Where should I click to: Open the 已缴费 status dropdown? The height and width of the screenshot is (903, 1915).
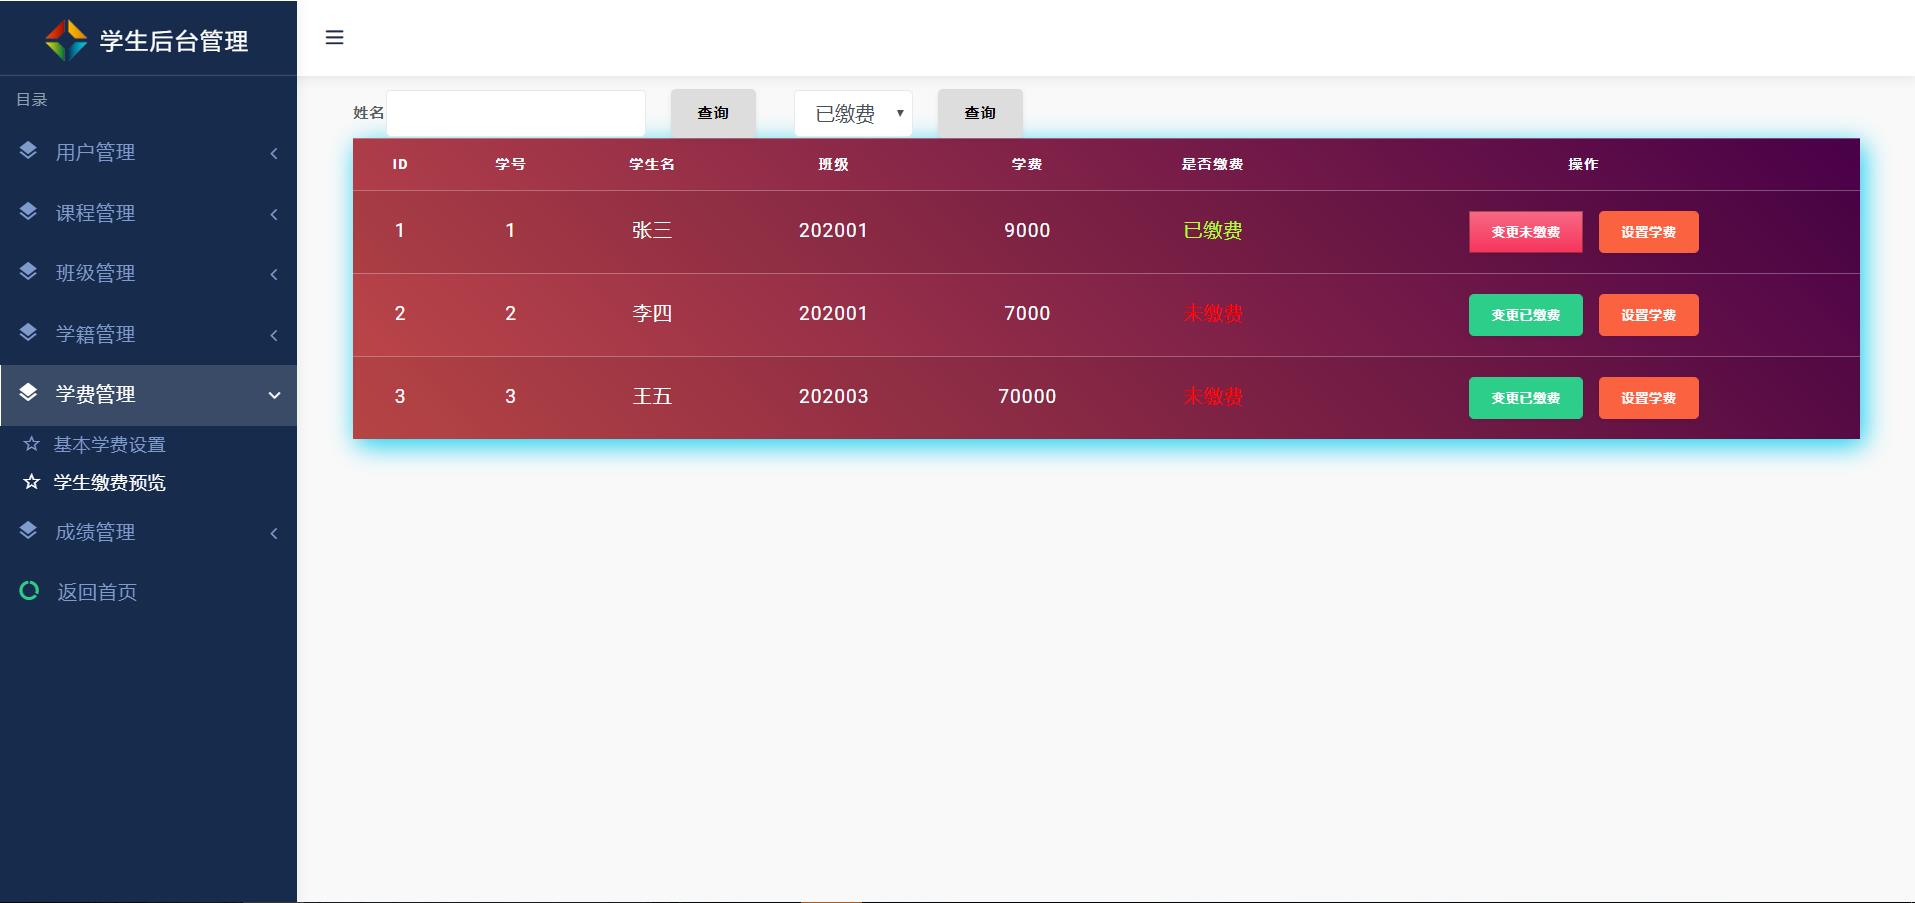pos(853,113)
